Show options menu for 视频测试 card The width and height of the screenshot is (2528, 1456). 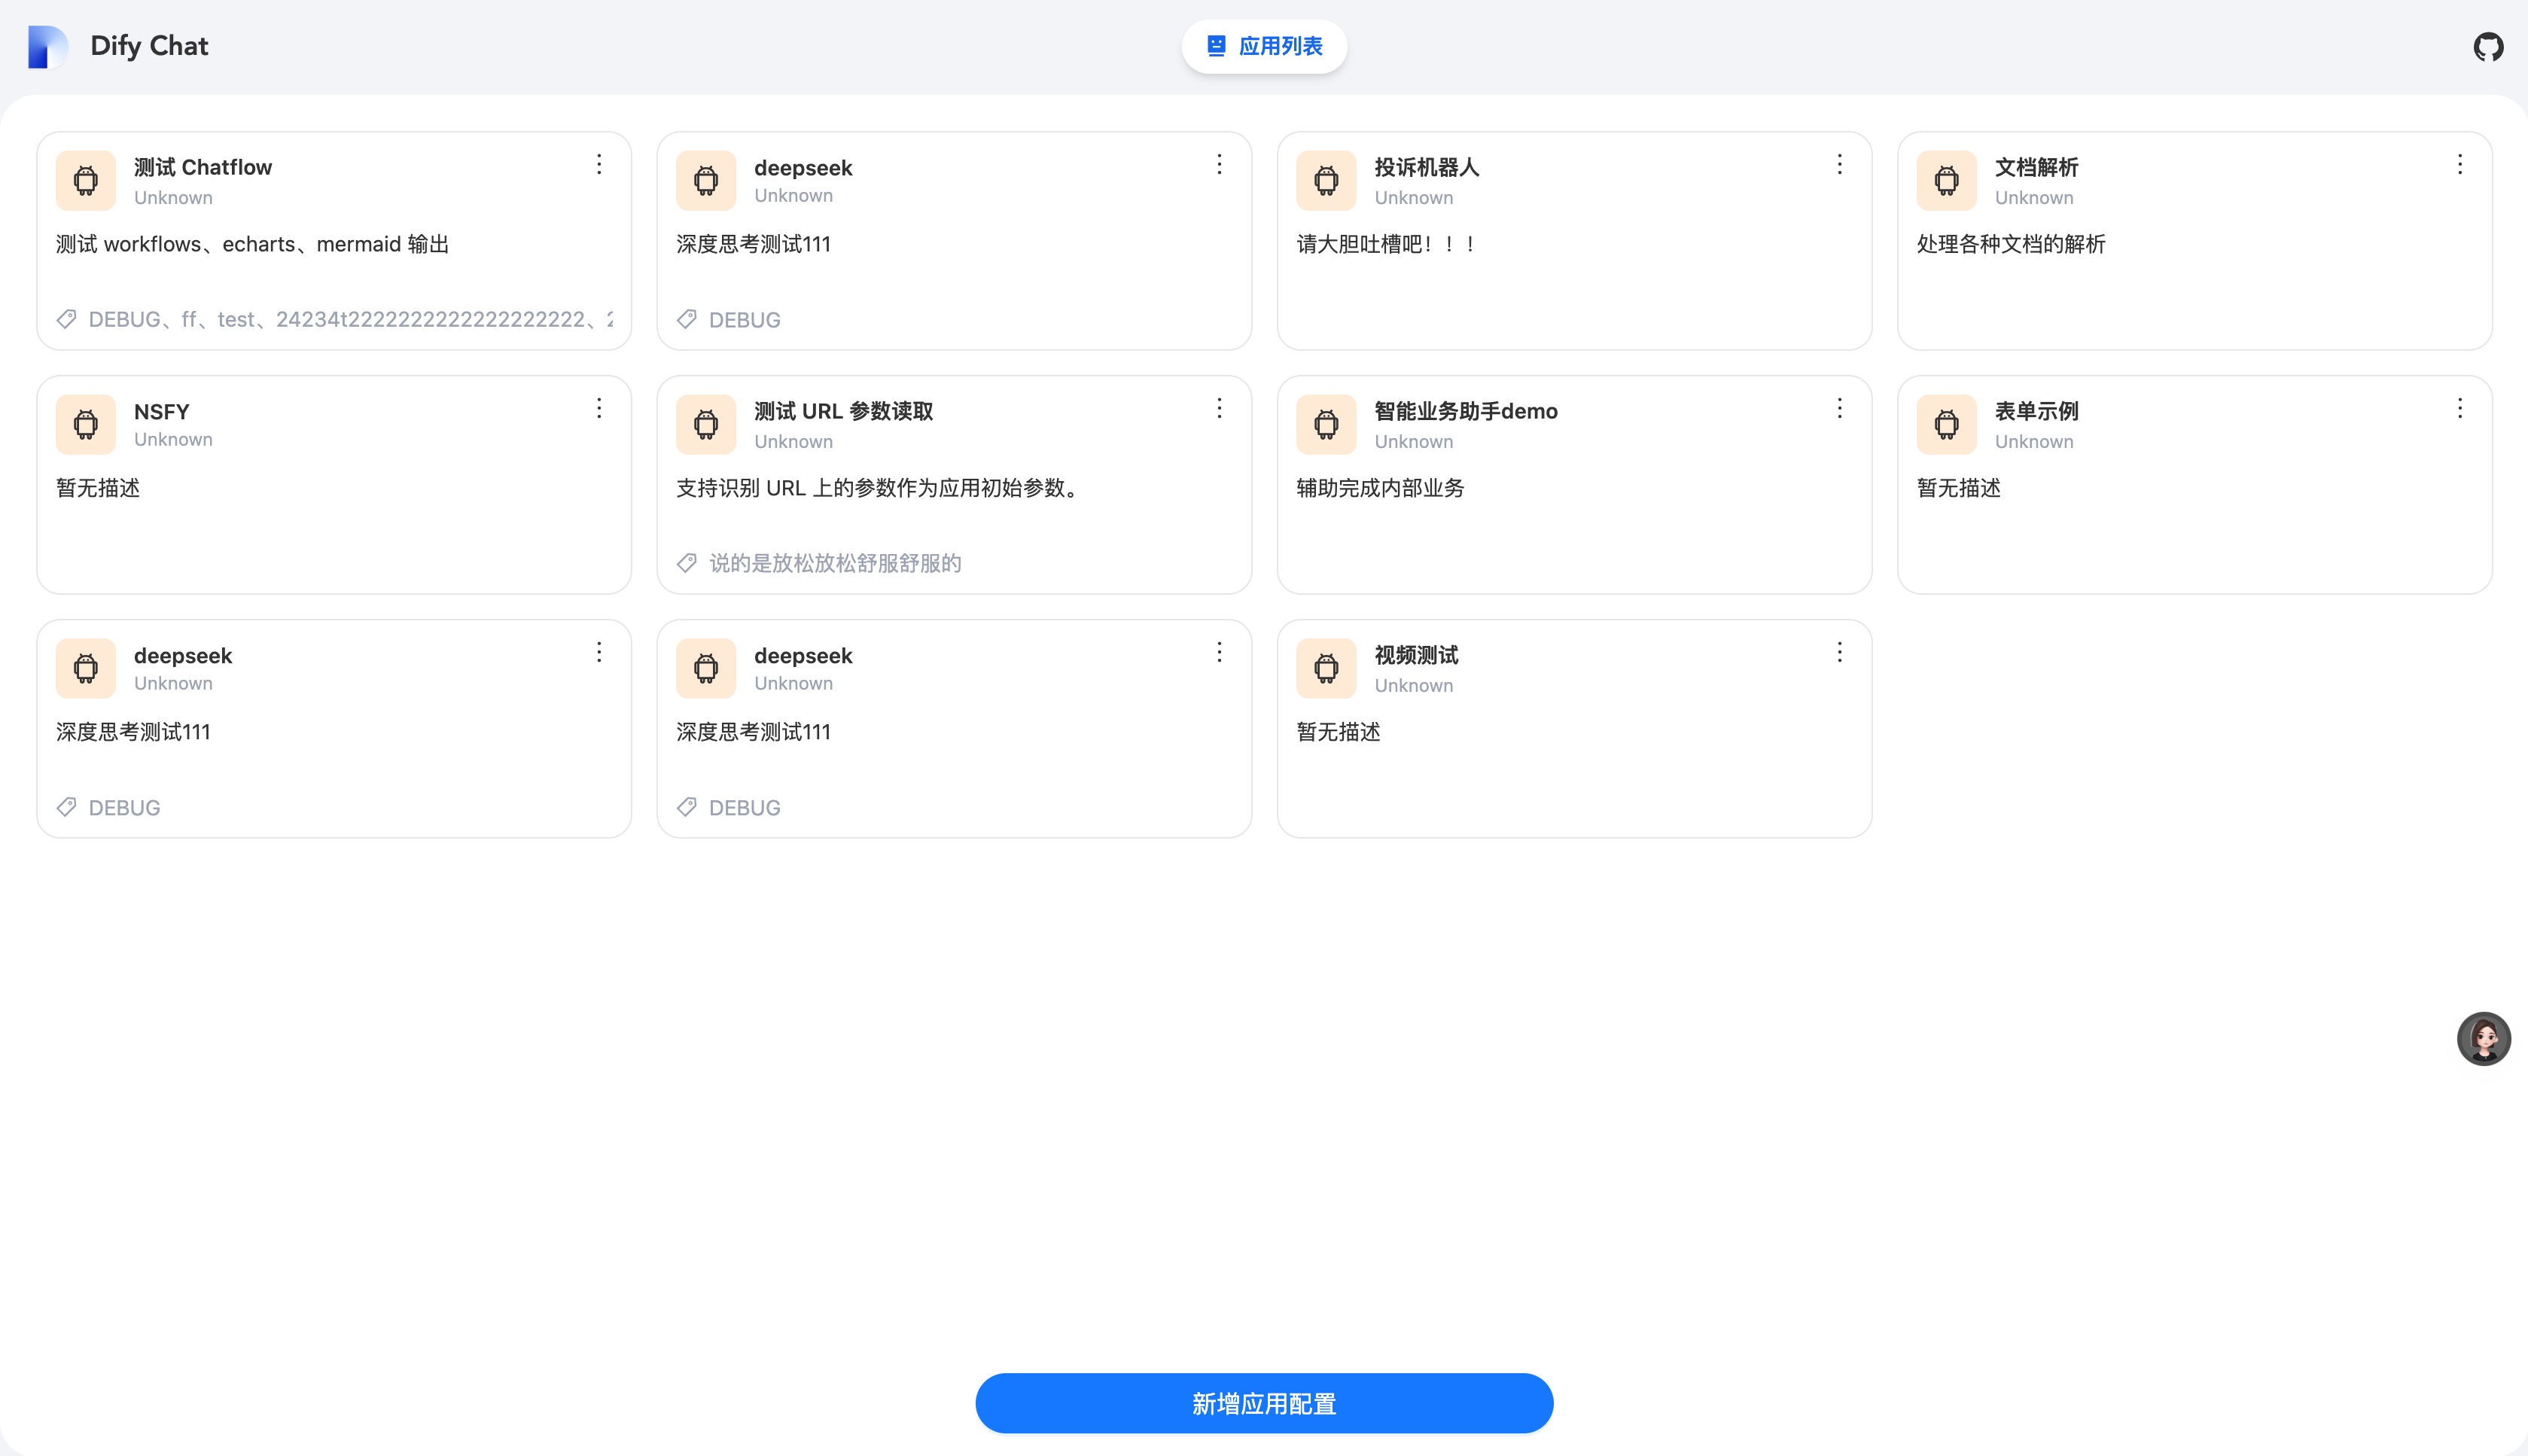click(x=1839, y=653)
